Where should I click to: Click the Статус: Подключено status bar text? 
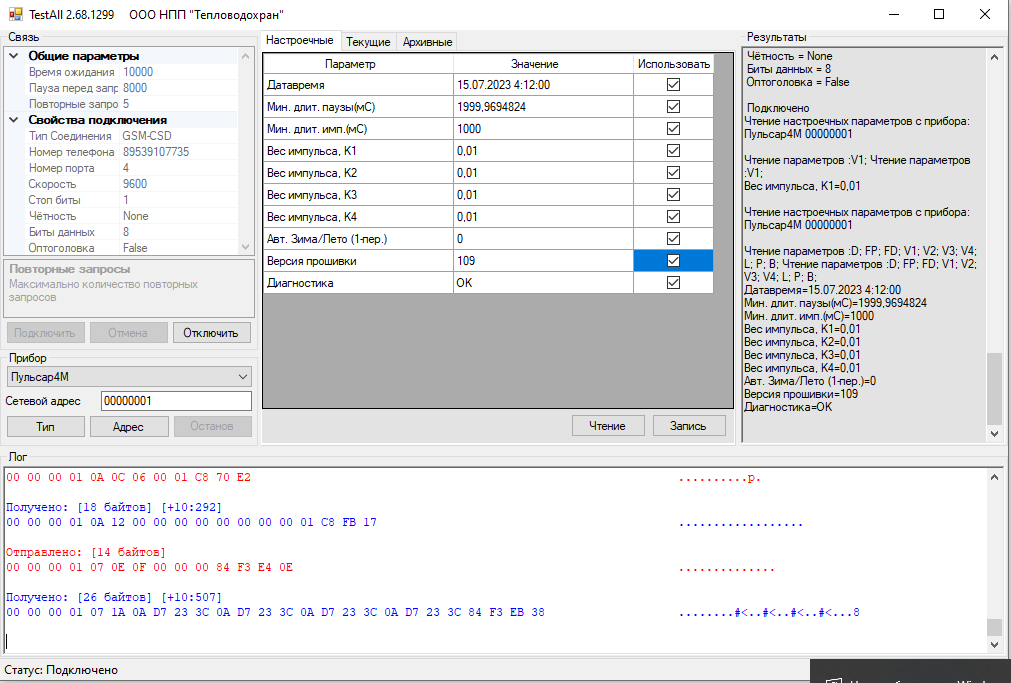(61, 670)
